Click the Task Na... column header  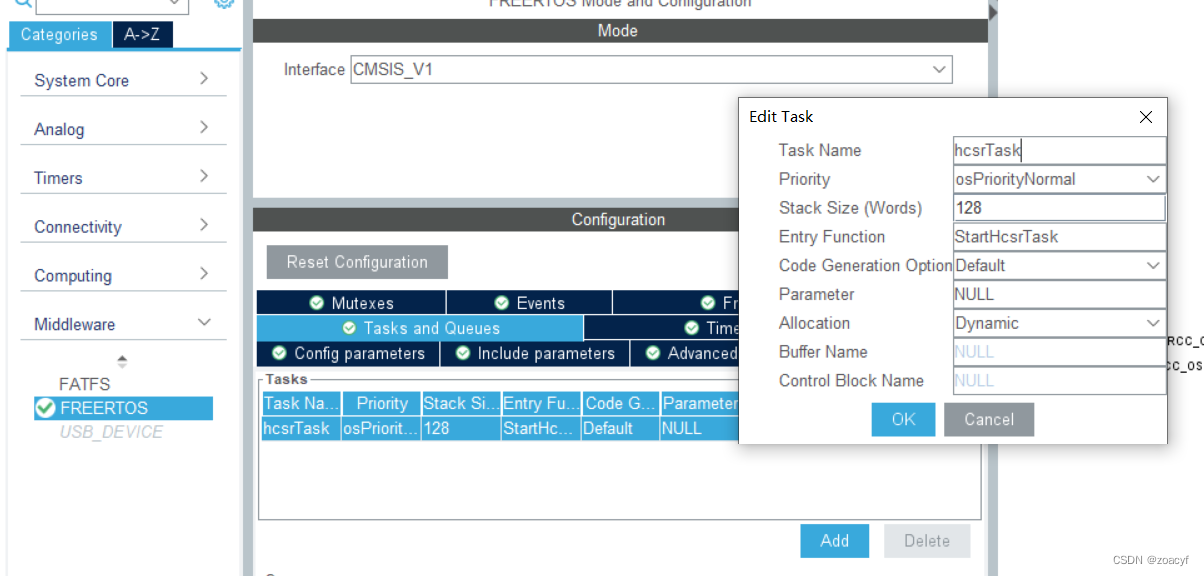300,403
